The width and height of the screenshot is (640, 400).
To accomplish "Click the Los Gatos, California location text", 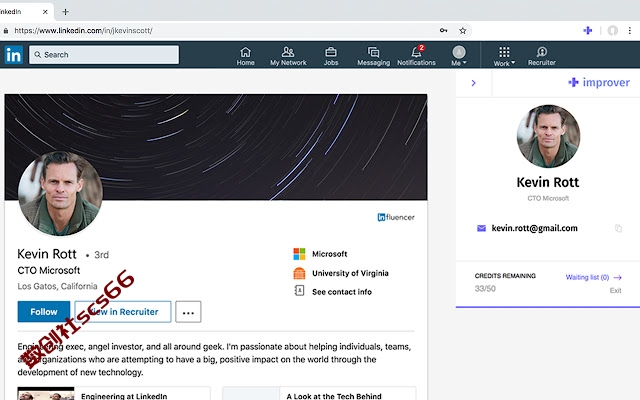I will (58, 286).
